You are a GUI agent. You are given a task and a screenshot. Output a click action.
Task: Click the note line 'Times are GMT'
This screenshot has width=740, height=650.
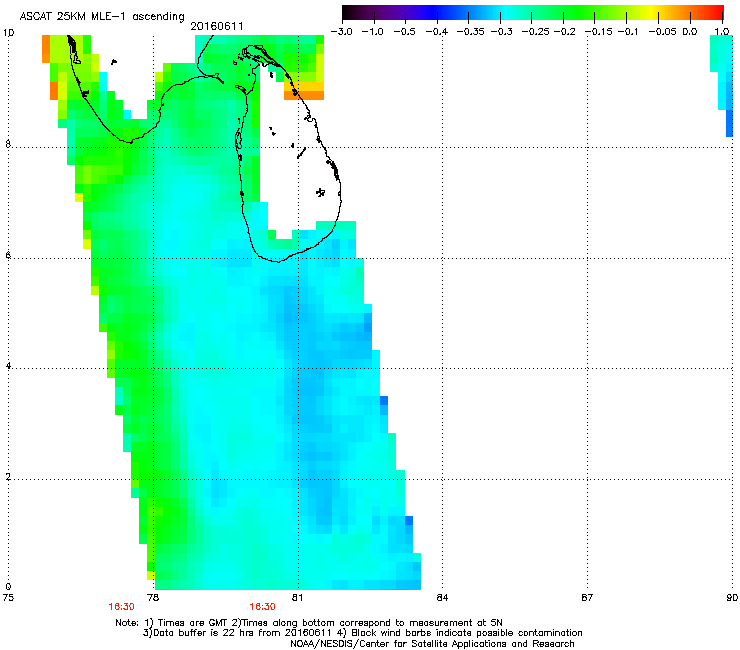193,623
